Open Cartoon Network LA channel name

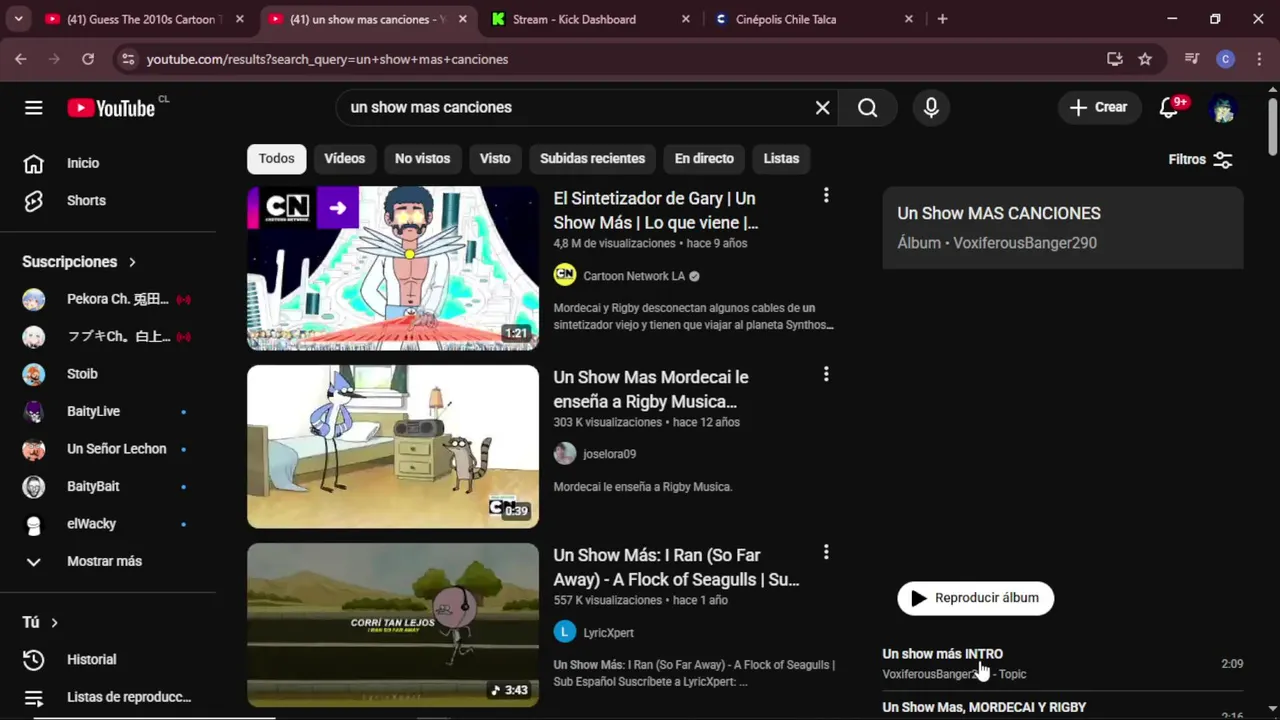click(634, 276)
